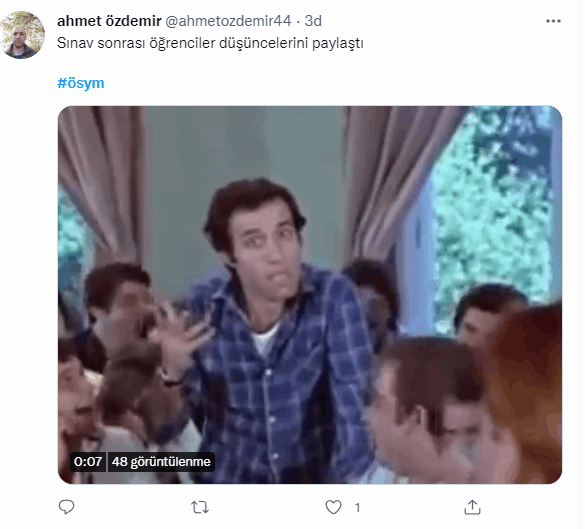585x529 pixels.
Task: Play the video by clicking its thumbnail
Action: click(x=312, y=297)
